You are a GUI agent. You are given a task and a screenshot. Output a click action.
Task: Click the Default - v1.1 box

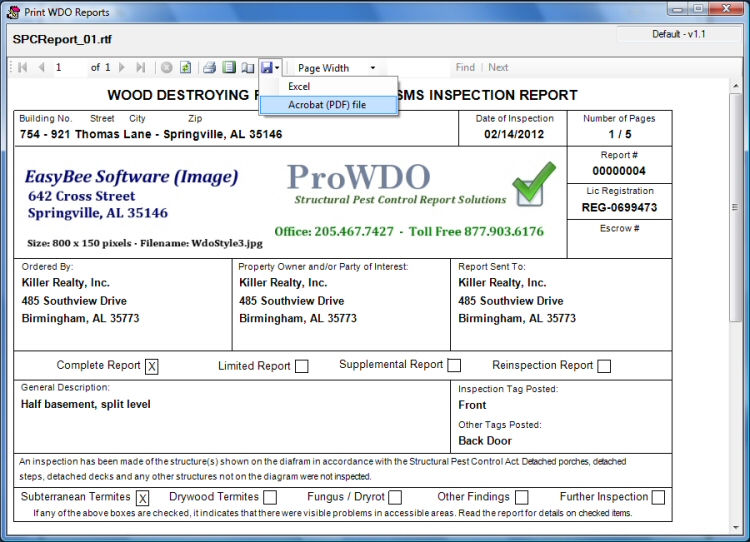(678, 34)
